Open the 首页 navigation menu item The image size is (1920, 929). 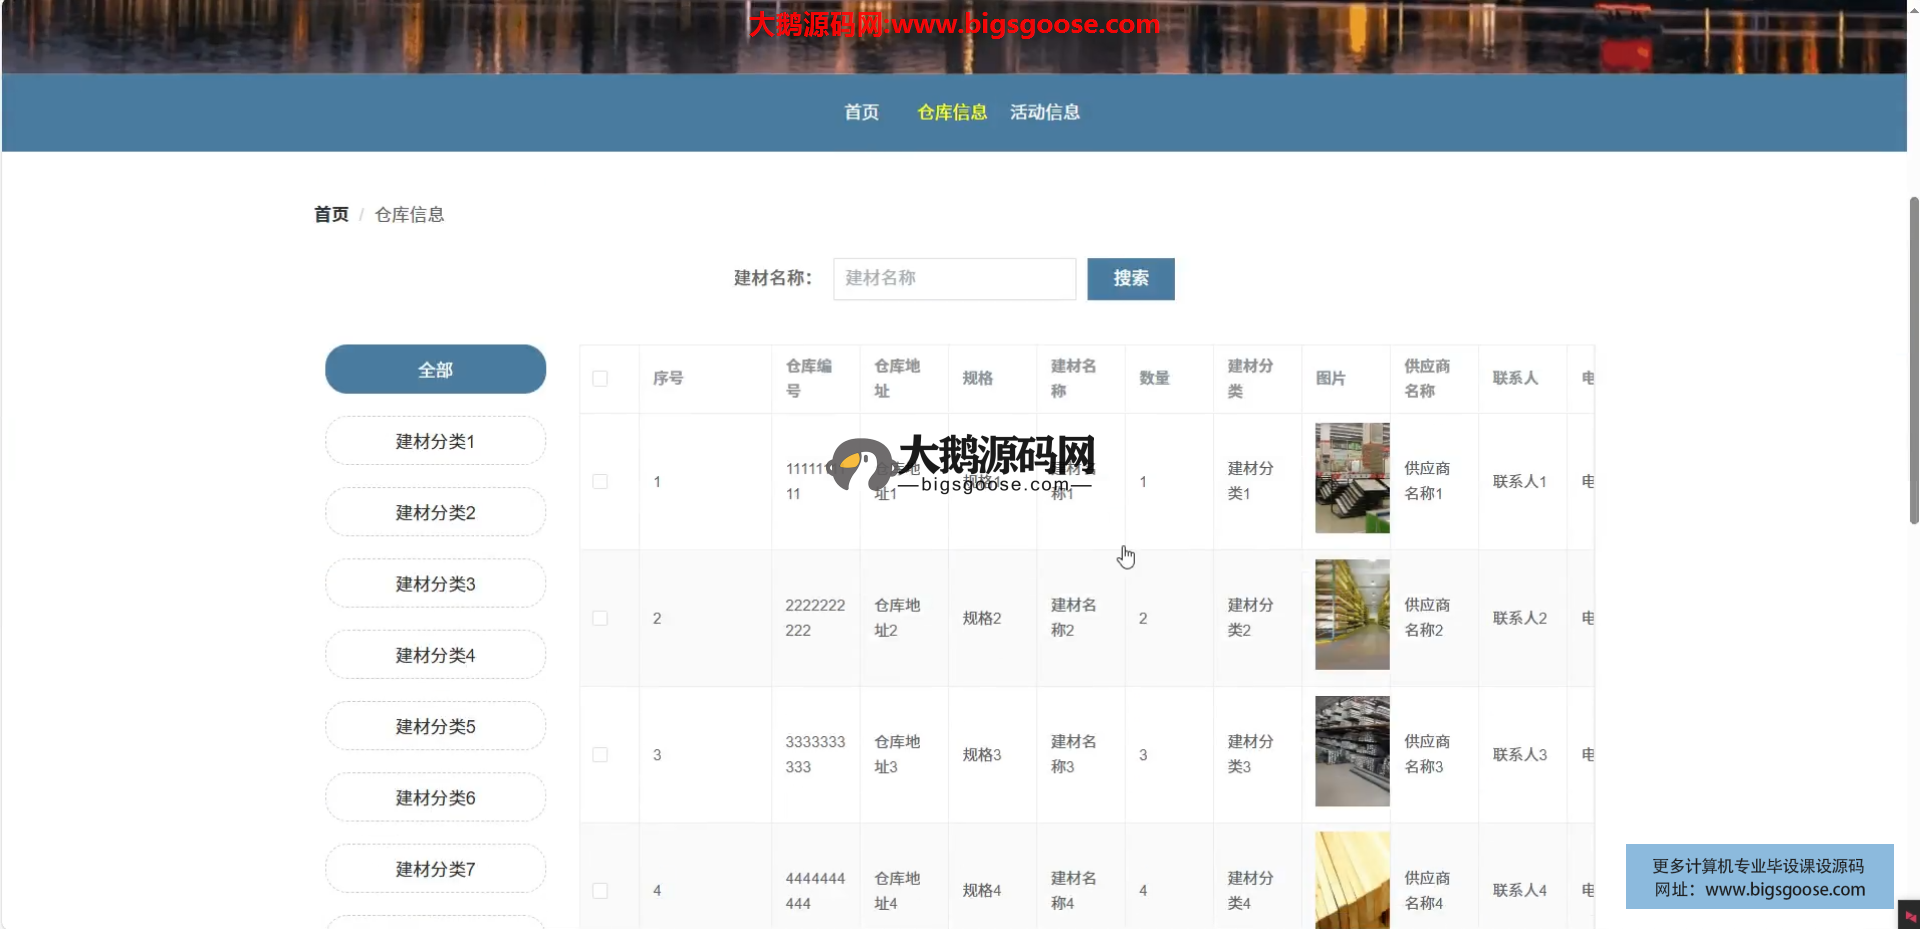861,112
